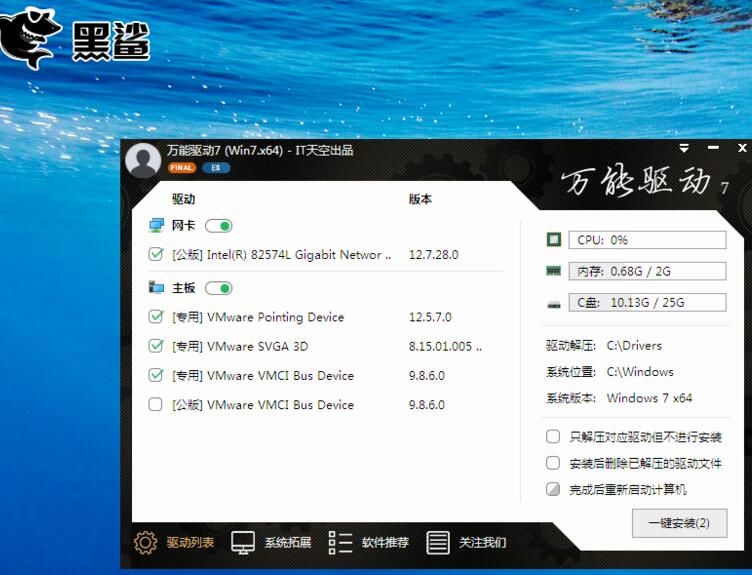Check the unchecked [公版] VMware VMCI Bus Device

155,405
